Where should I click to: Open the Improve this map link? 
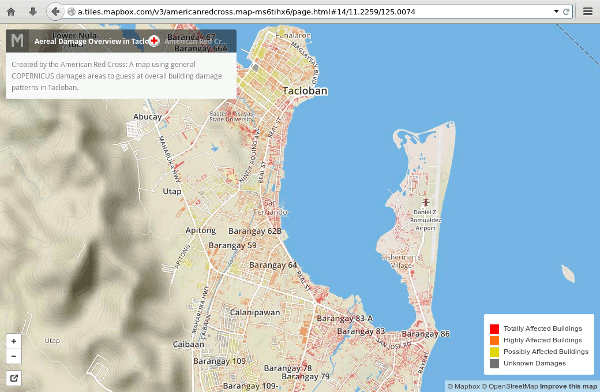(x=568, y=387)
